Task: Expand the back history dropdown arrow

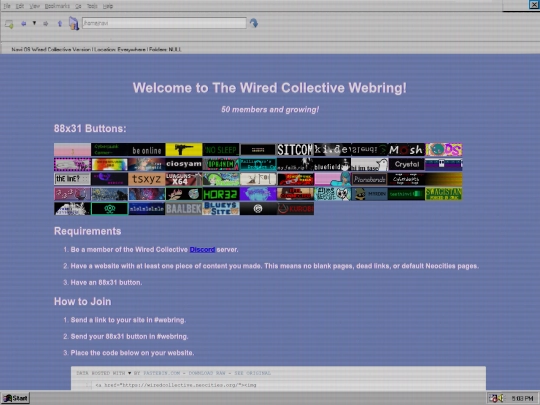Action: pyautogui.click(x=34, y=23)
